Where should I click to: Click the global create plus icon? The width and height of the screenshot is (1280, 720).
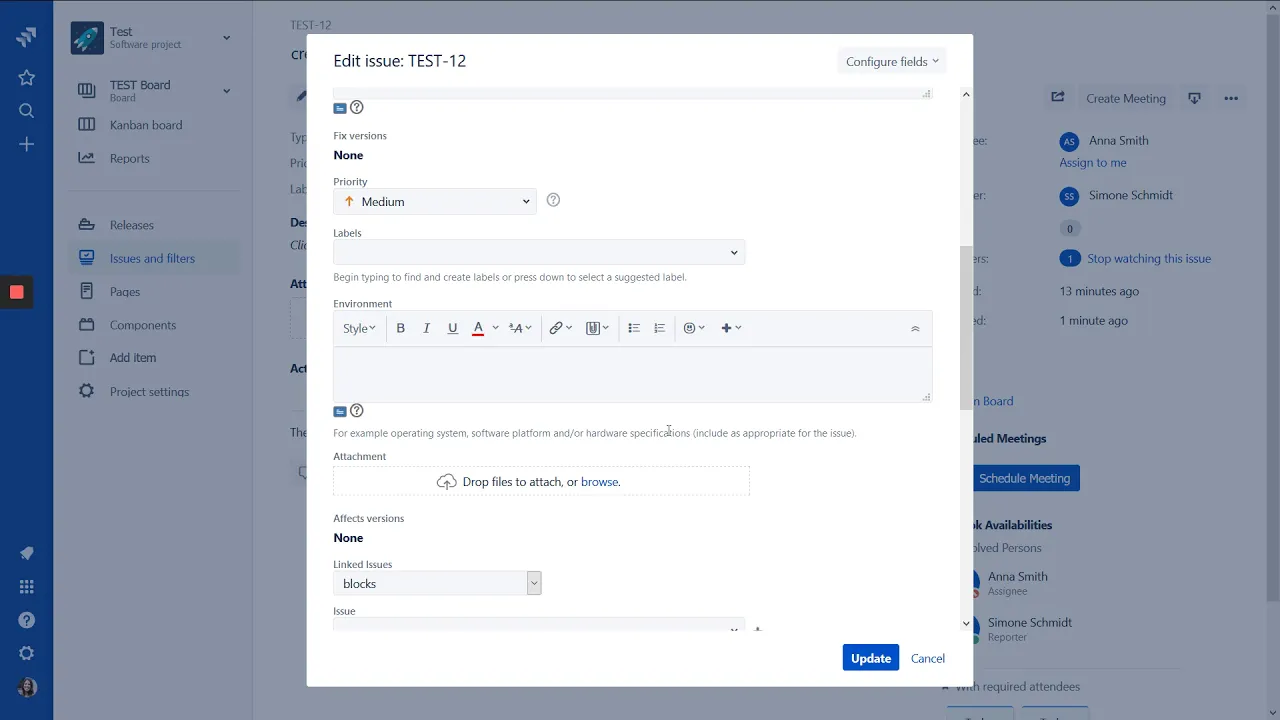point(27,145)
